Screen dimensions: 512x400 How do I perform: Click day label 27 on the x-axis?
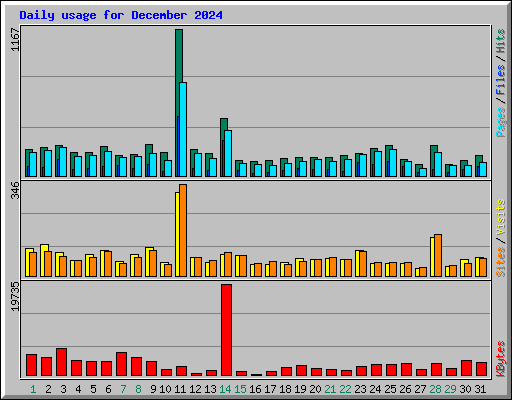[420, 389]
